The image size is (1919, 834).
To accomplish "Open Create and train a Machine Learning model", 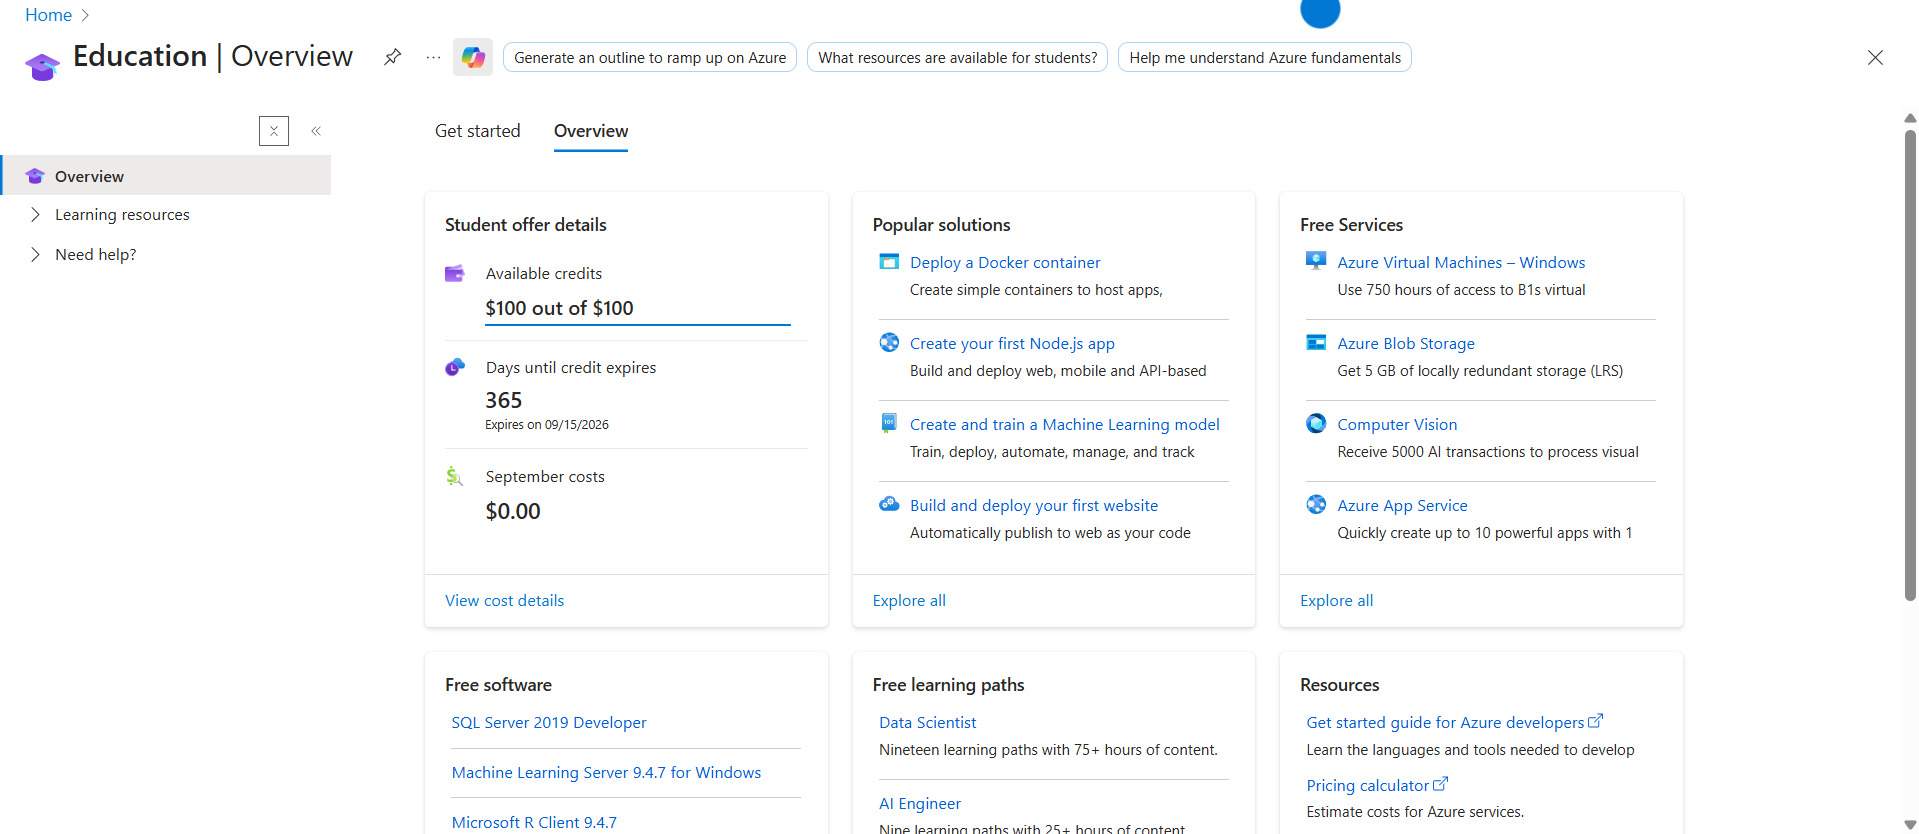I will coord(1064,425).
